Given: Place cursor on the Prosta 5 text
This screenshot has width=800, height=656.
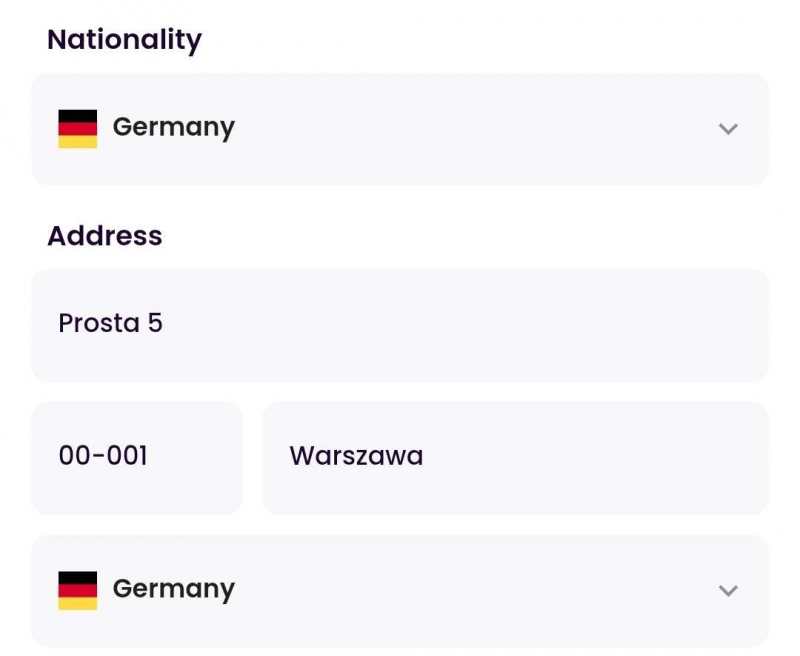Looking at the screenshot, I should pyautogui.click(x=110, y=324).
